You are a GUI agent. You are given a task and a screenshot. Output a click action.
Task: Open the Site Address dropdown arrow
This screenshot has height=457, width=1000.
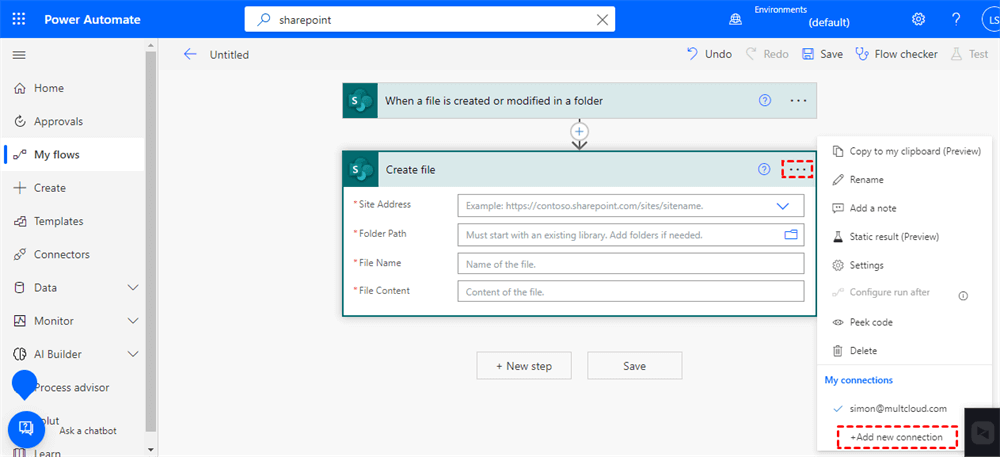(783, 206)
